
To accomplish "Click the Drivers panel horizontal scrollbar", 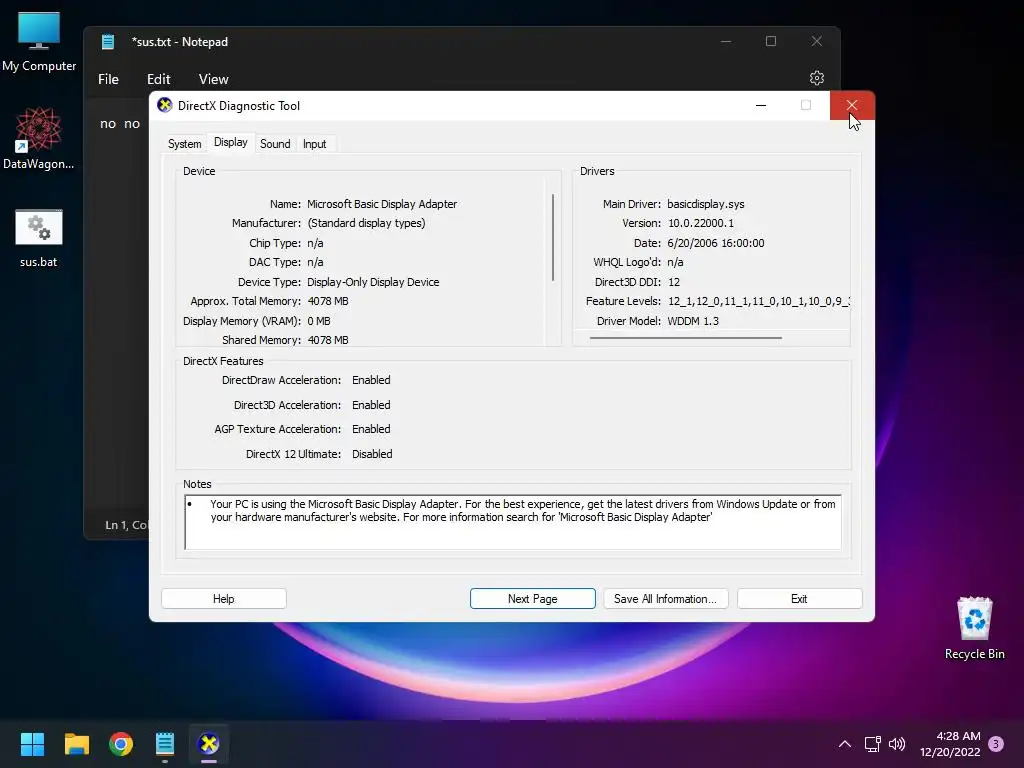I will (x=685, y=338).
